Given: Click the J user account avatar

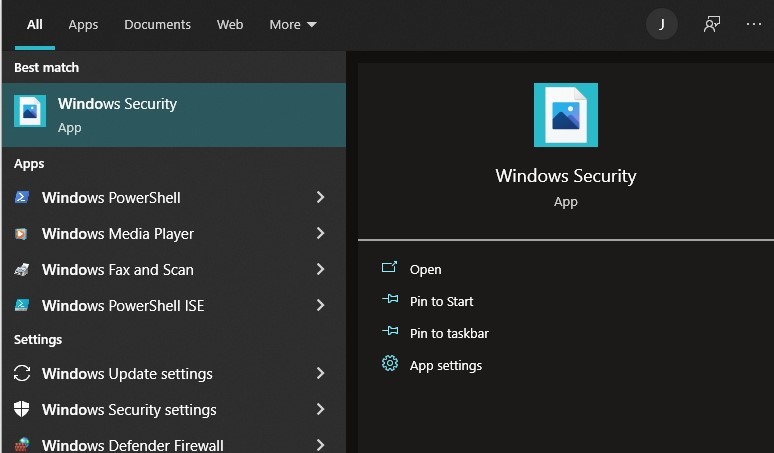Looking at the screenshot, I should pyautogui.click(x=661, y=24).
